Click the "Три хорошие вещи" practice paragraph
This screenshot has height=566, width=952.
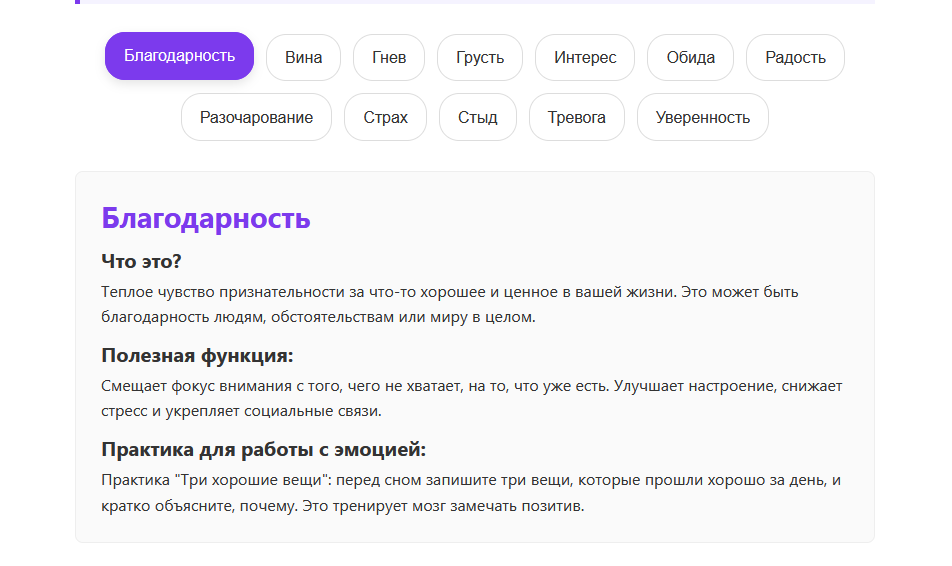pos(470,493)
